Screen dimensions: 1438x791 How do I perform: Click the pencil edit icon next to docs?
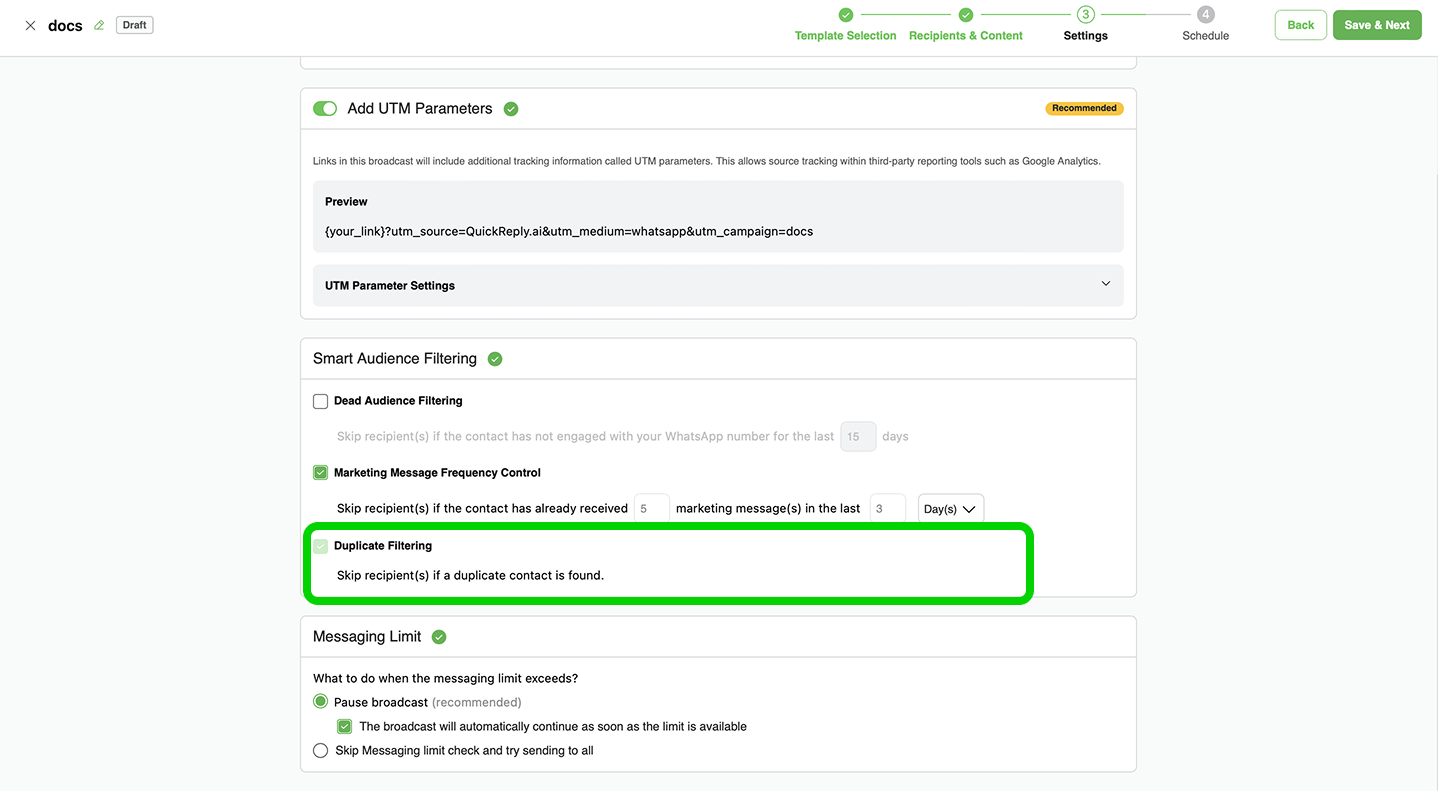coord(99,26)
